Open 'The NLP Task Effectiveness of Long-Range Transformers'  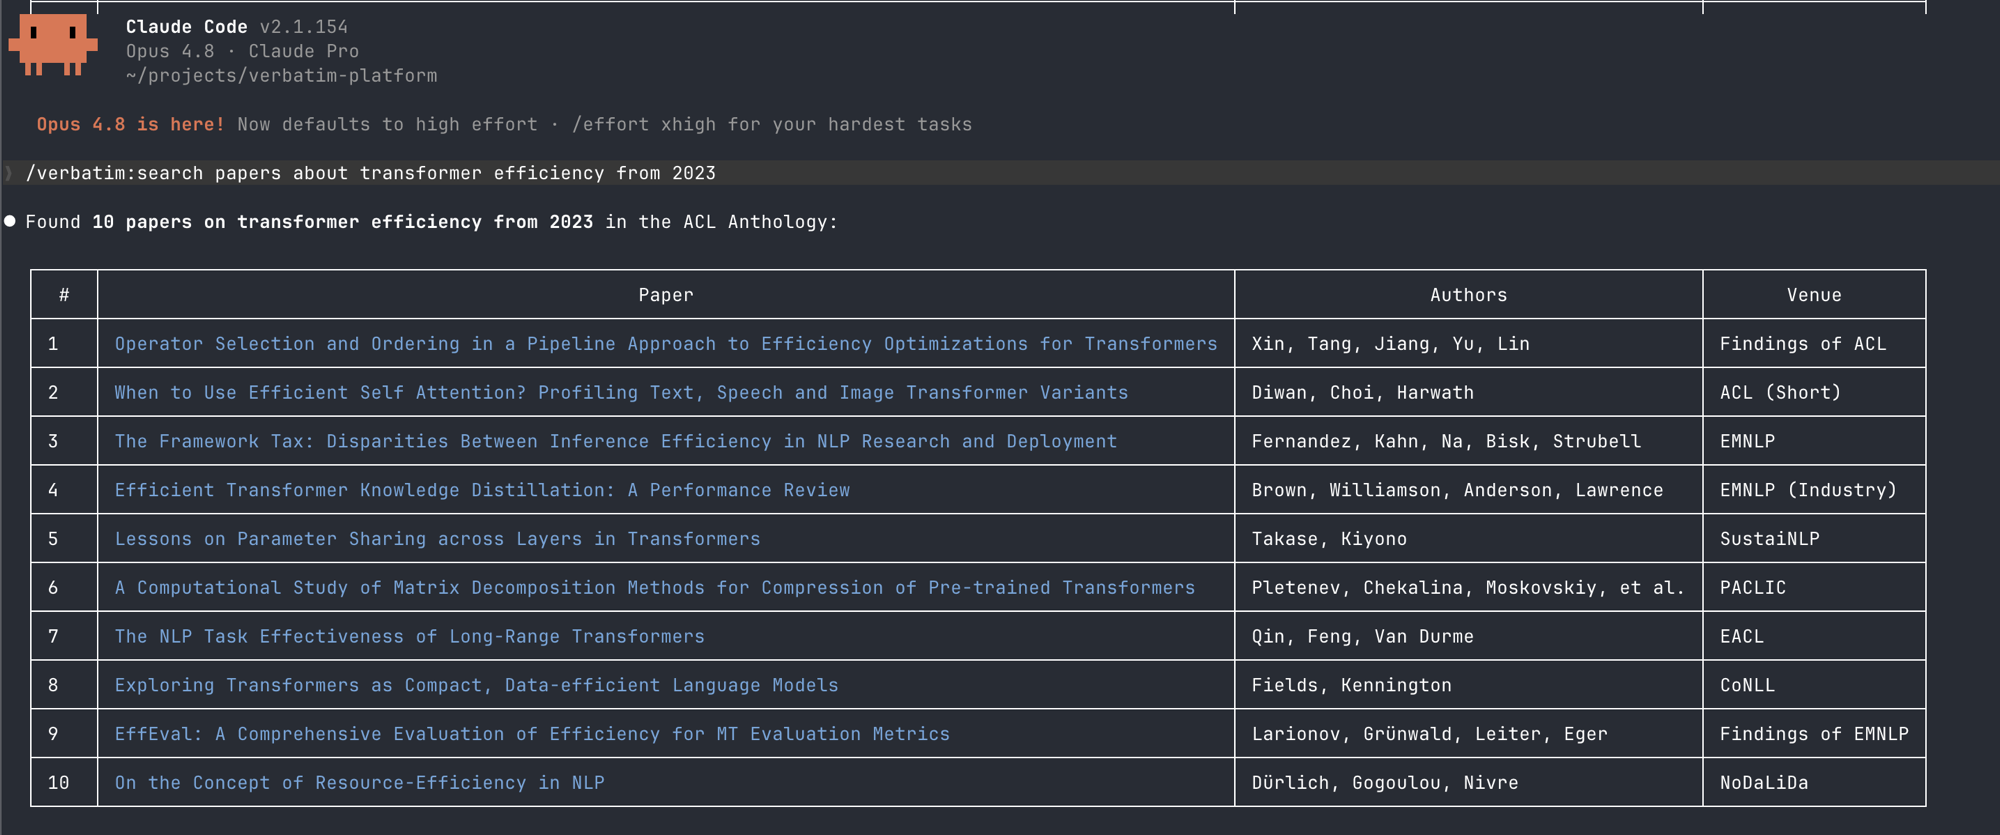click(409, 637)
